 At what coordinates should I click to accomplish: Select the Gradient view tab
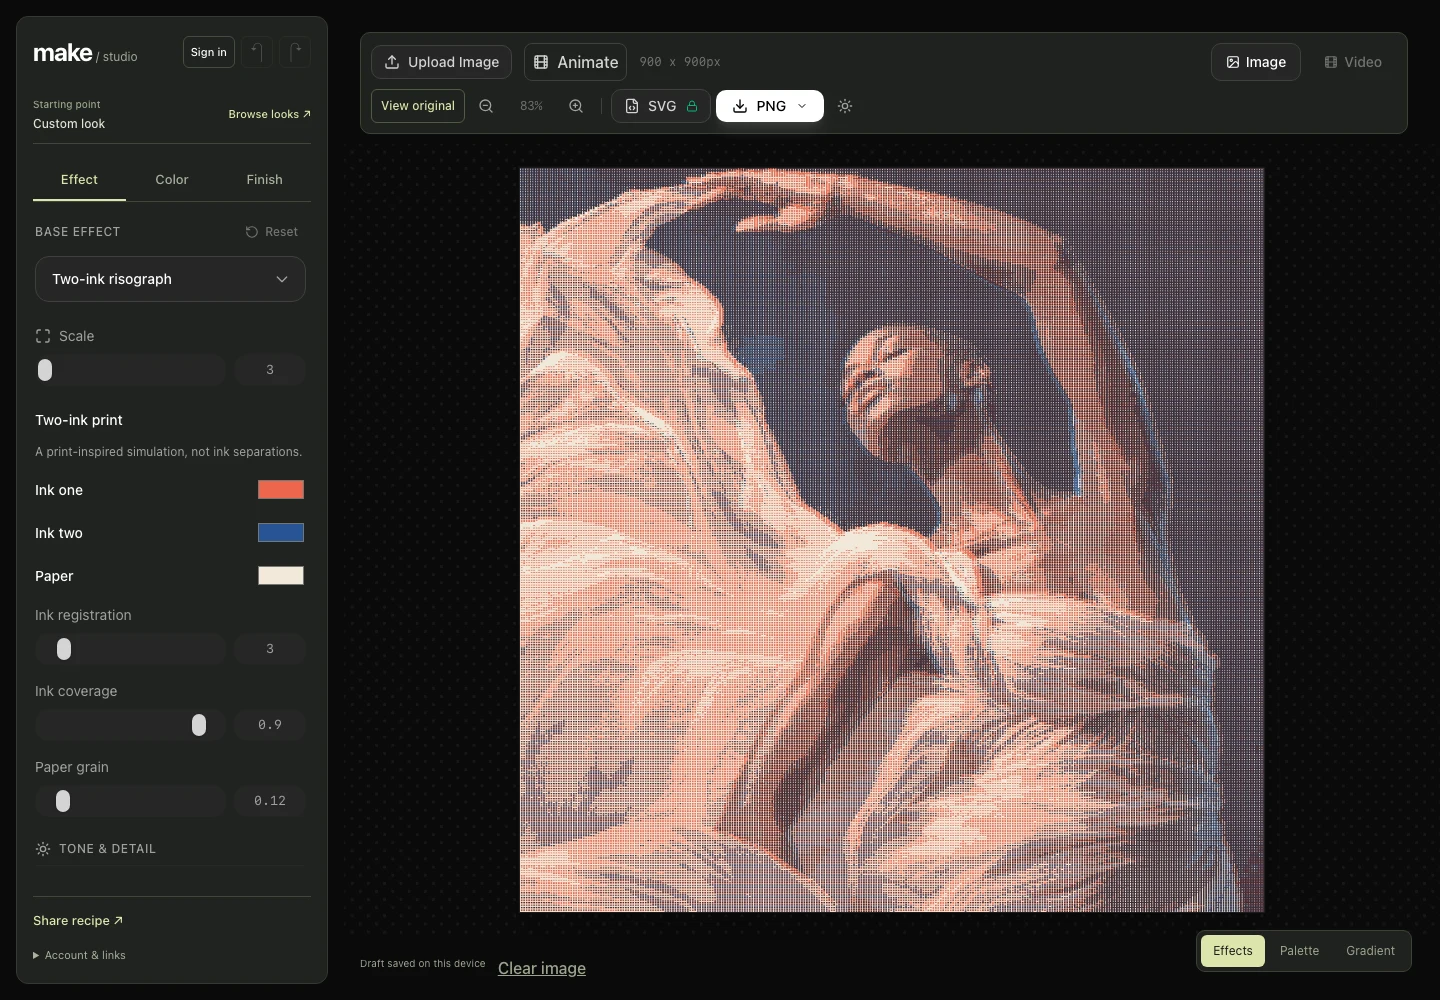(x=1370, y=951)
